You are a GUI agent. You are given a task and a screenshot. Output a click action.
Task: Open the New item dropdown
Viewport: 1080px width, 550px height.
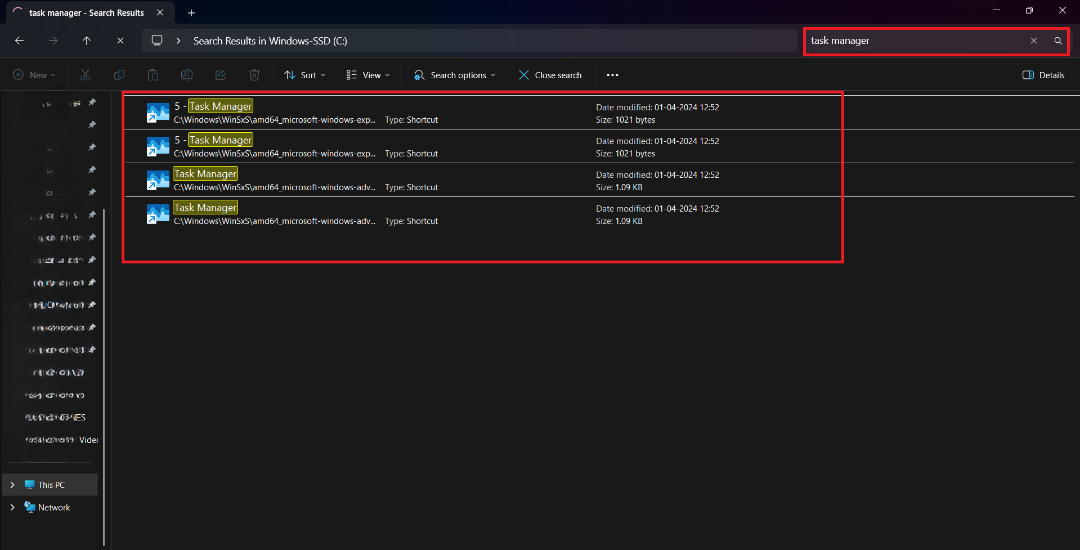tap(34, 75)
